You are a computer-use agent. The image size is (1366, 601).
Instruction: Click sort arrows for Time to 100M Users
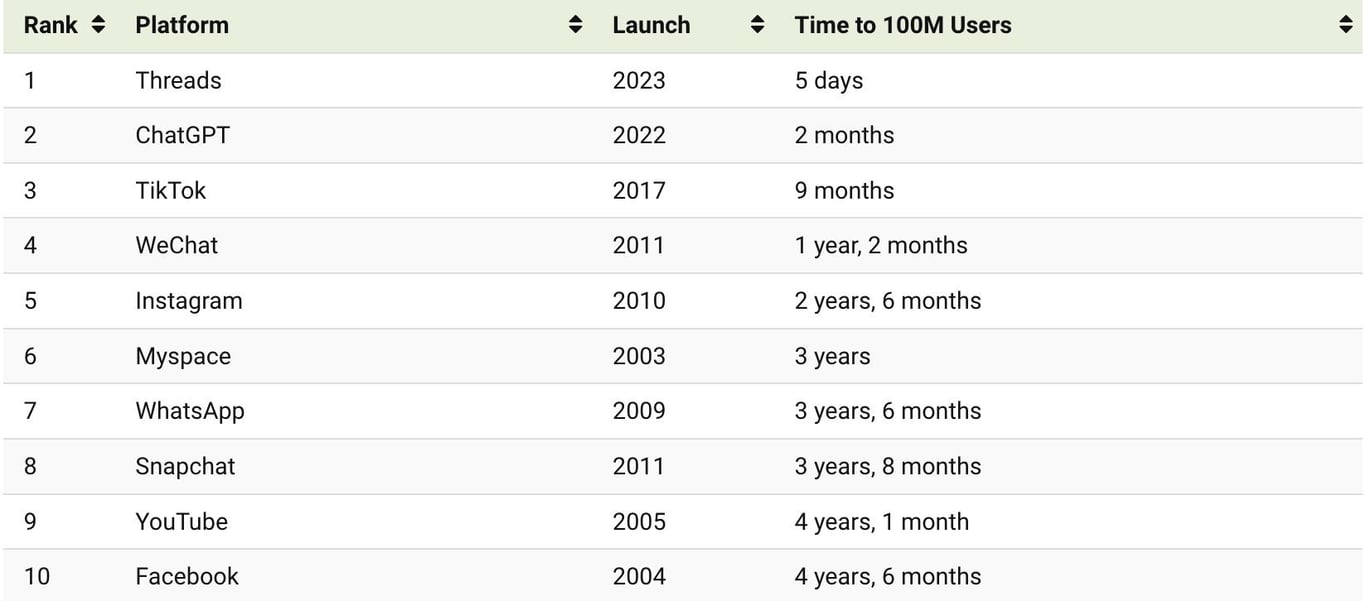[1345, 26]
